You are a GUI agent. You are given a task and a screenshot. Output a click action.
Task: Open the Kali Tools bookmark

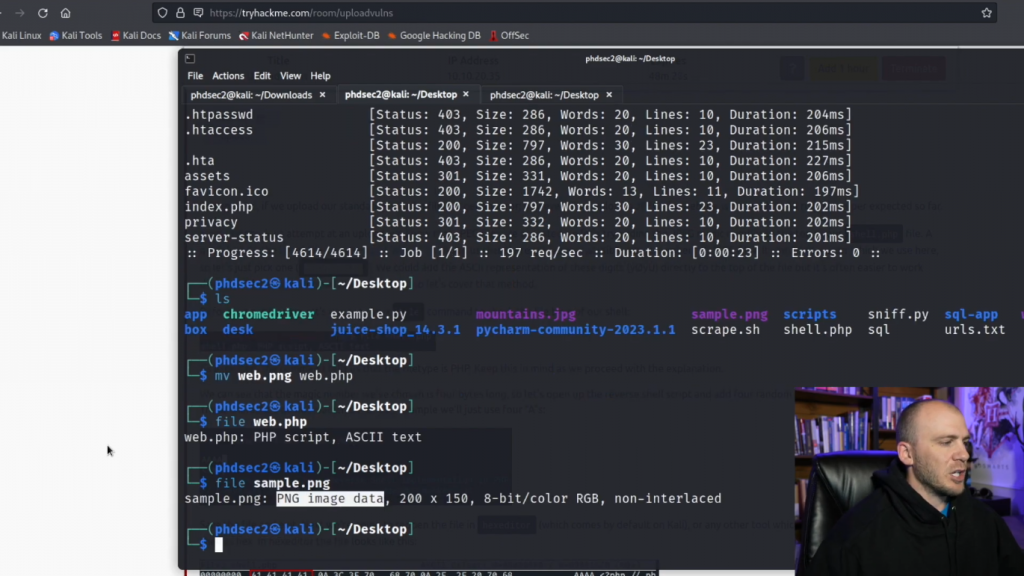click(76, 35)
